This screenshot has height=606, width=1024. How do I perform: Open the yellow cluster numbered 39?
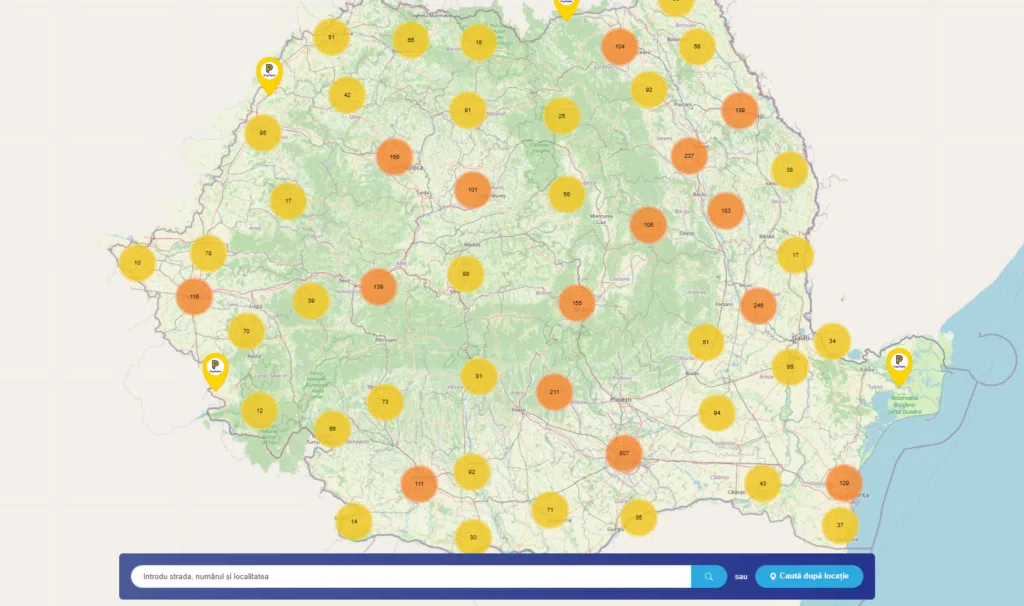click(x=311, y=301)
